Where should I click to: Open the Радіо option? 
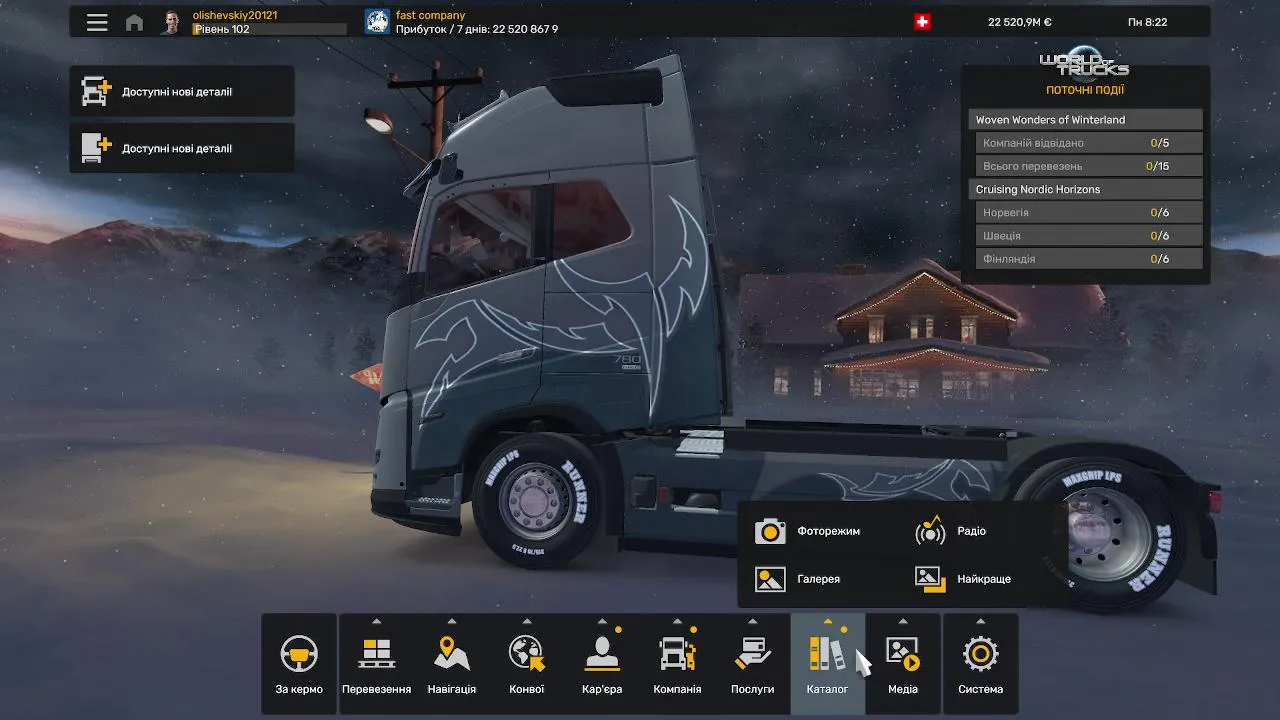(951, 531)
